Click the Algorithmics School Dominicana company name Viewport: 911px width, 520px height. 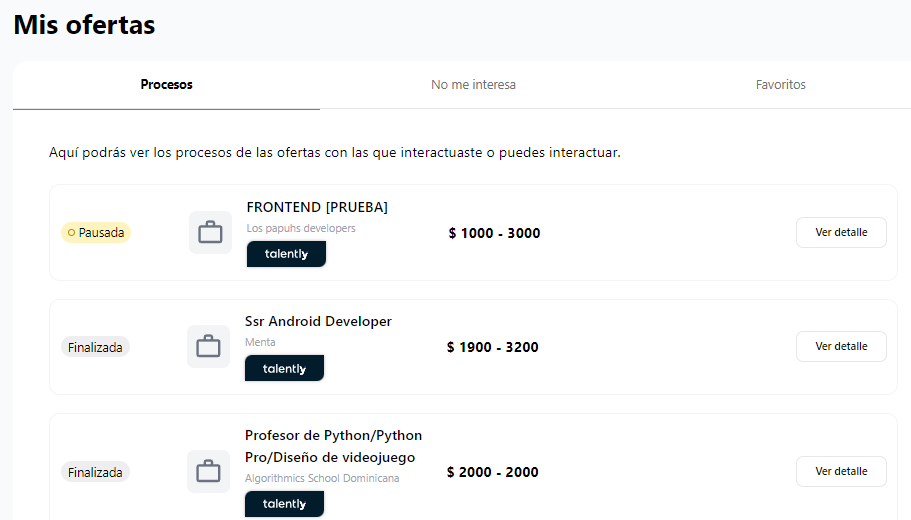[322, 478]
